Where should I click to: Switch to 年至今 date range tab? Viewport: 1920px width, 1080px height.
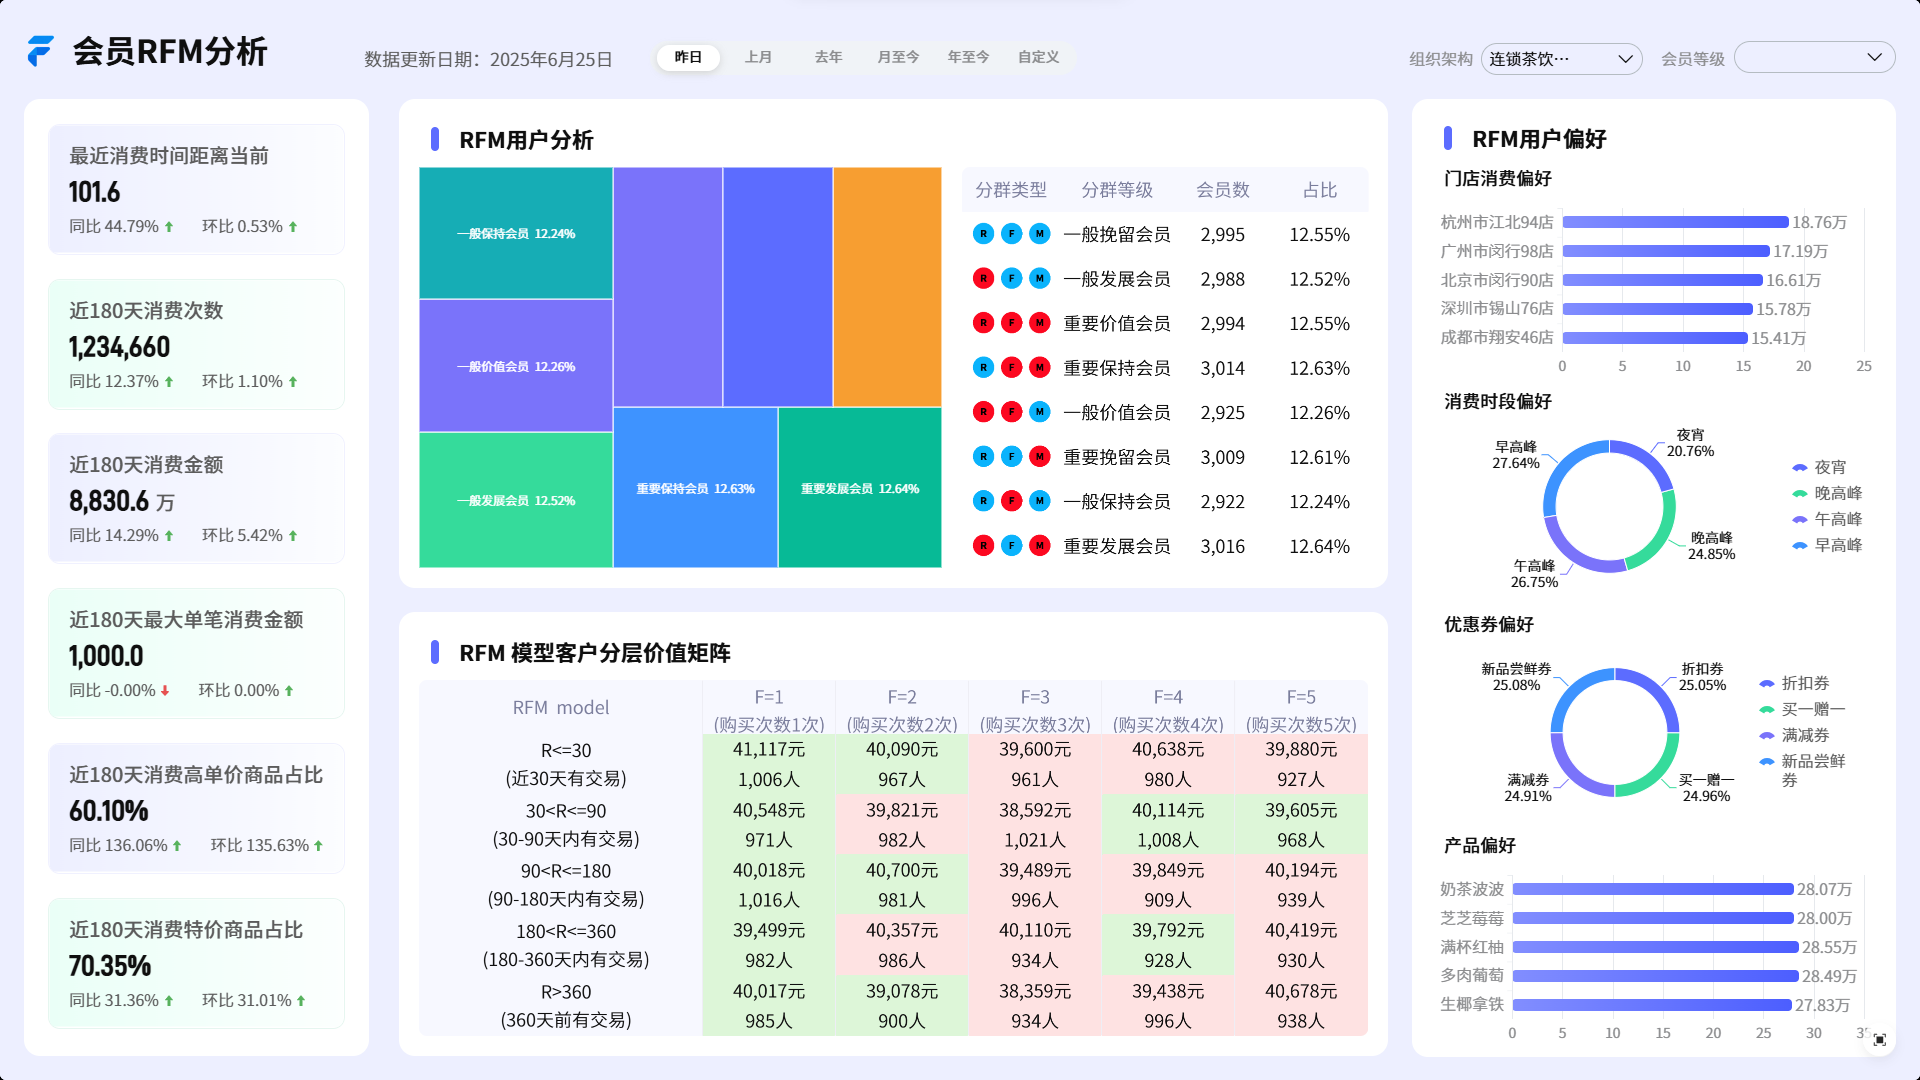(x=968, y=57)
